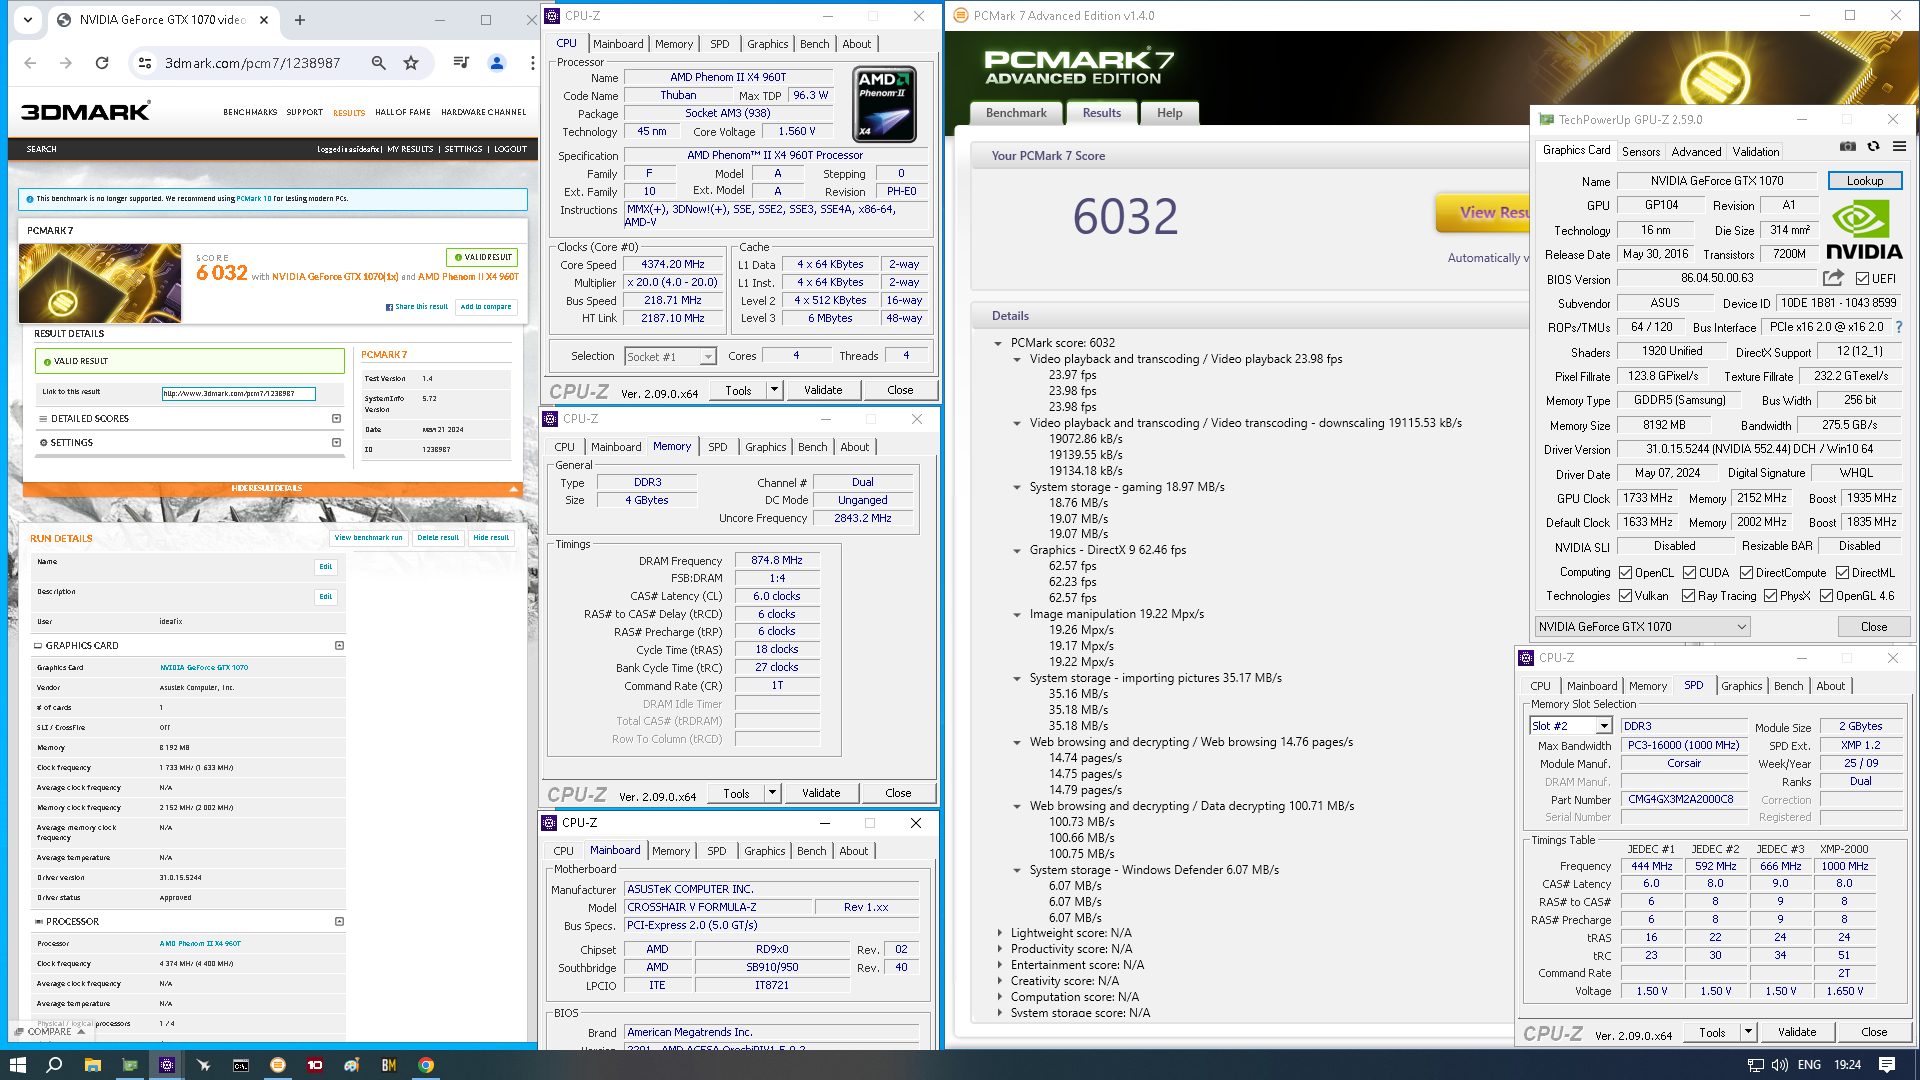Image resolution: width=1920 pixels, height=1080 pixels.
Task: Click the View Results button in PCMark 7
Action: pyautogui.click(x=1484, y=212)
